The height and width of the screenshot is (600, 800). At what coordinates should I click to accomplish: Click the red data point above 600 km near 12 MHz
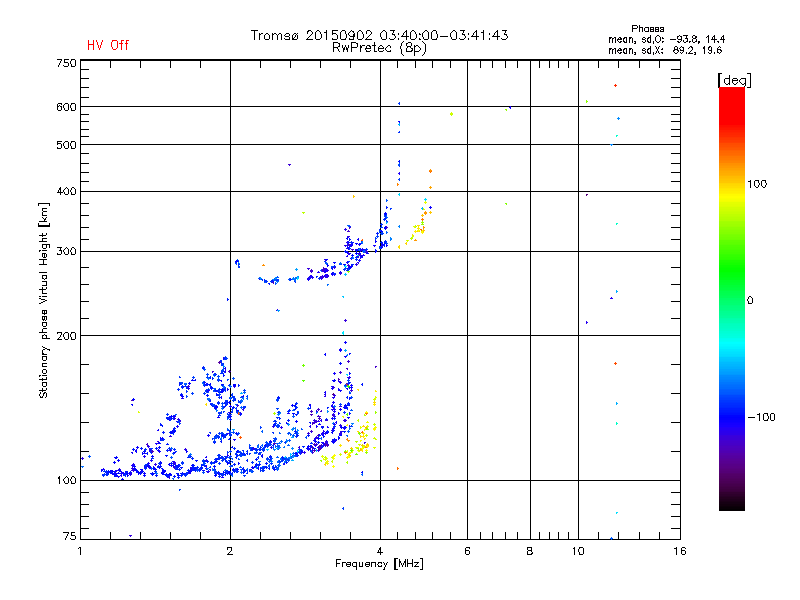pos(615,86)
